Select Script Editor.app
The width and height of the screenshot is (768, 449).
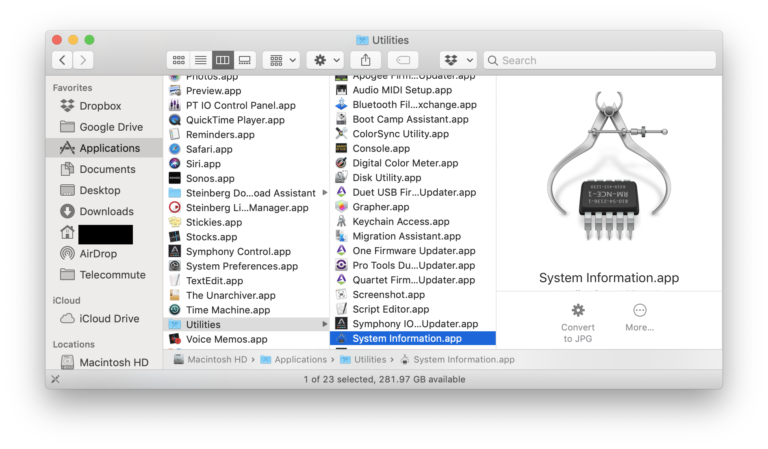pyautogui.click(x=413, y=309)
